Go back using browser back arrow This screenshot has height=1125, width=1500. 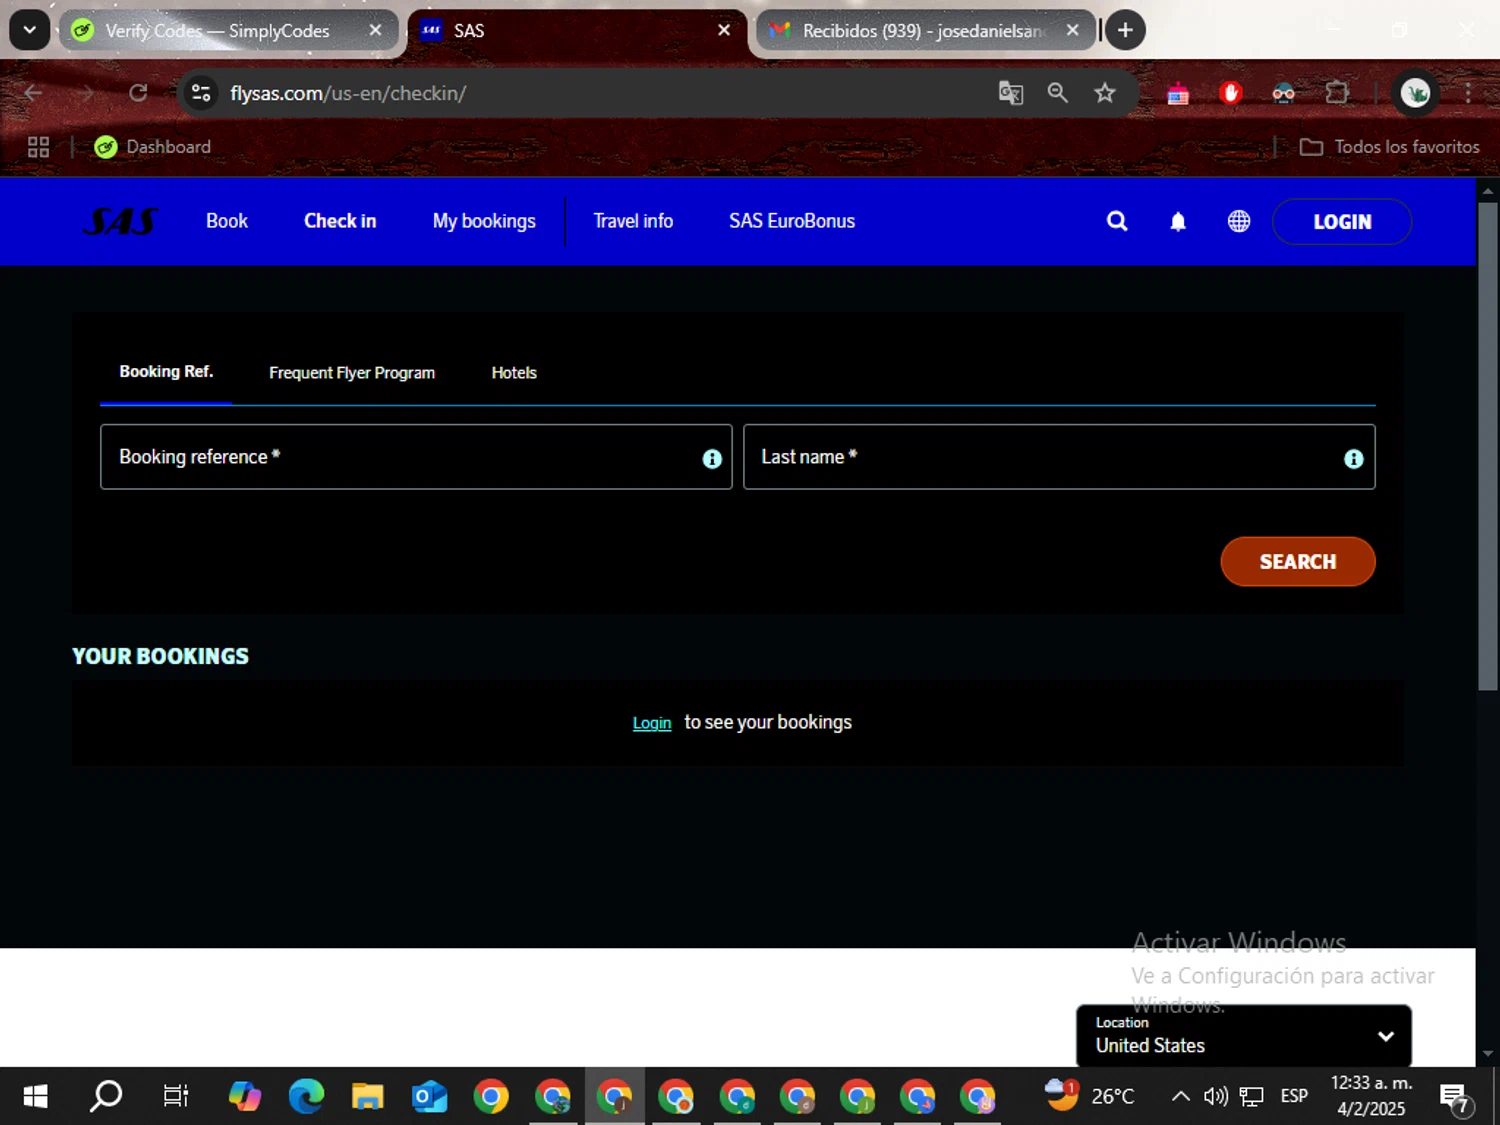pyautogui.click(x=33, y=93)
